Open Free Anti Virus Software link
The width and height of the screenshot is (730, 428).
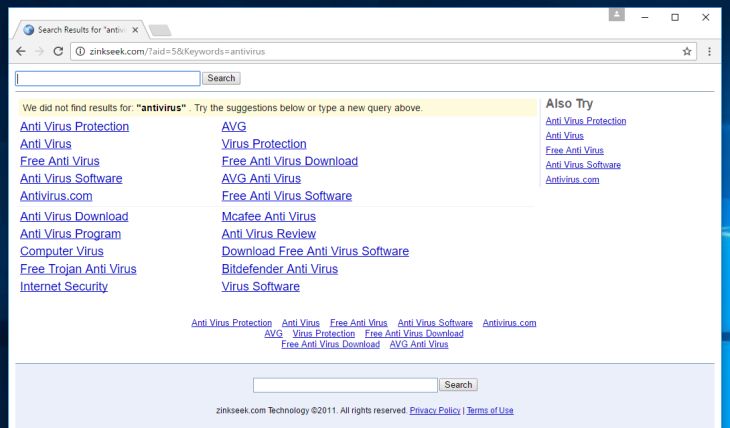[x=287, y=196]
